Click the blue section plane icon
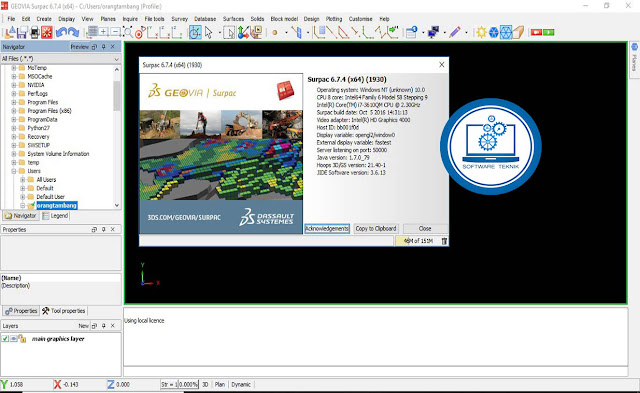 [297, 32]
